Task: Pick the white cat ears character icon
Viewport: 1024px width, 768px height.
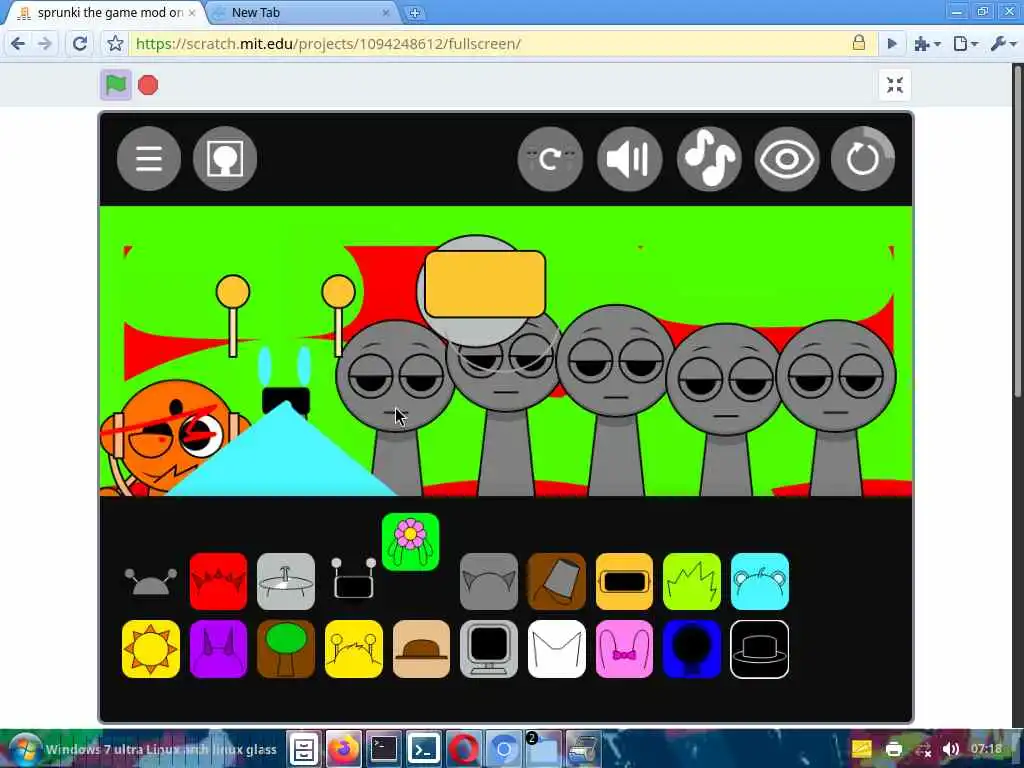Action: pos(557,649)
